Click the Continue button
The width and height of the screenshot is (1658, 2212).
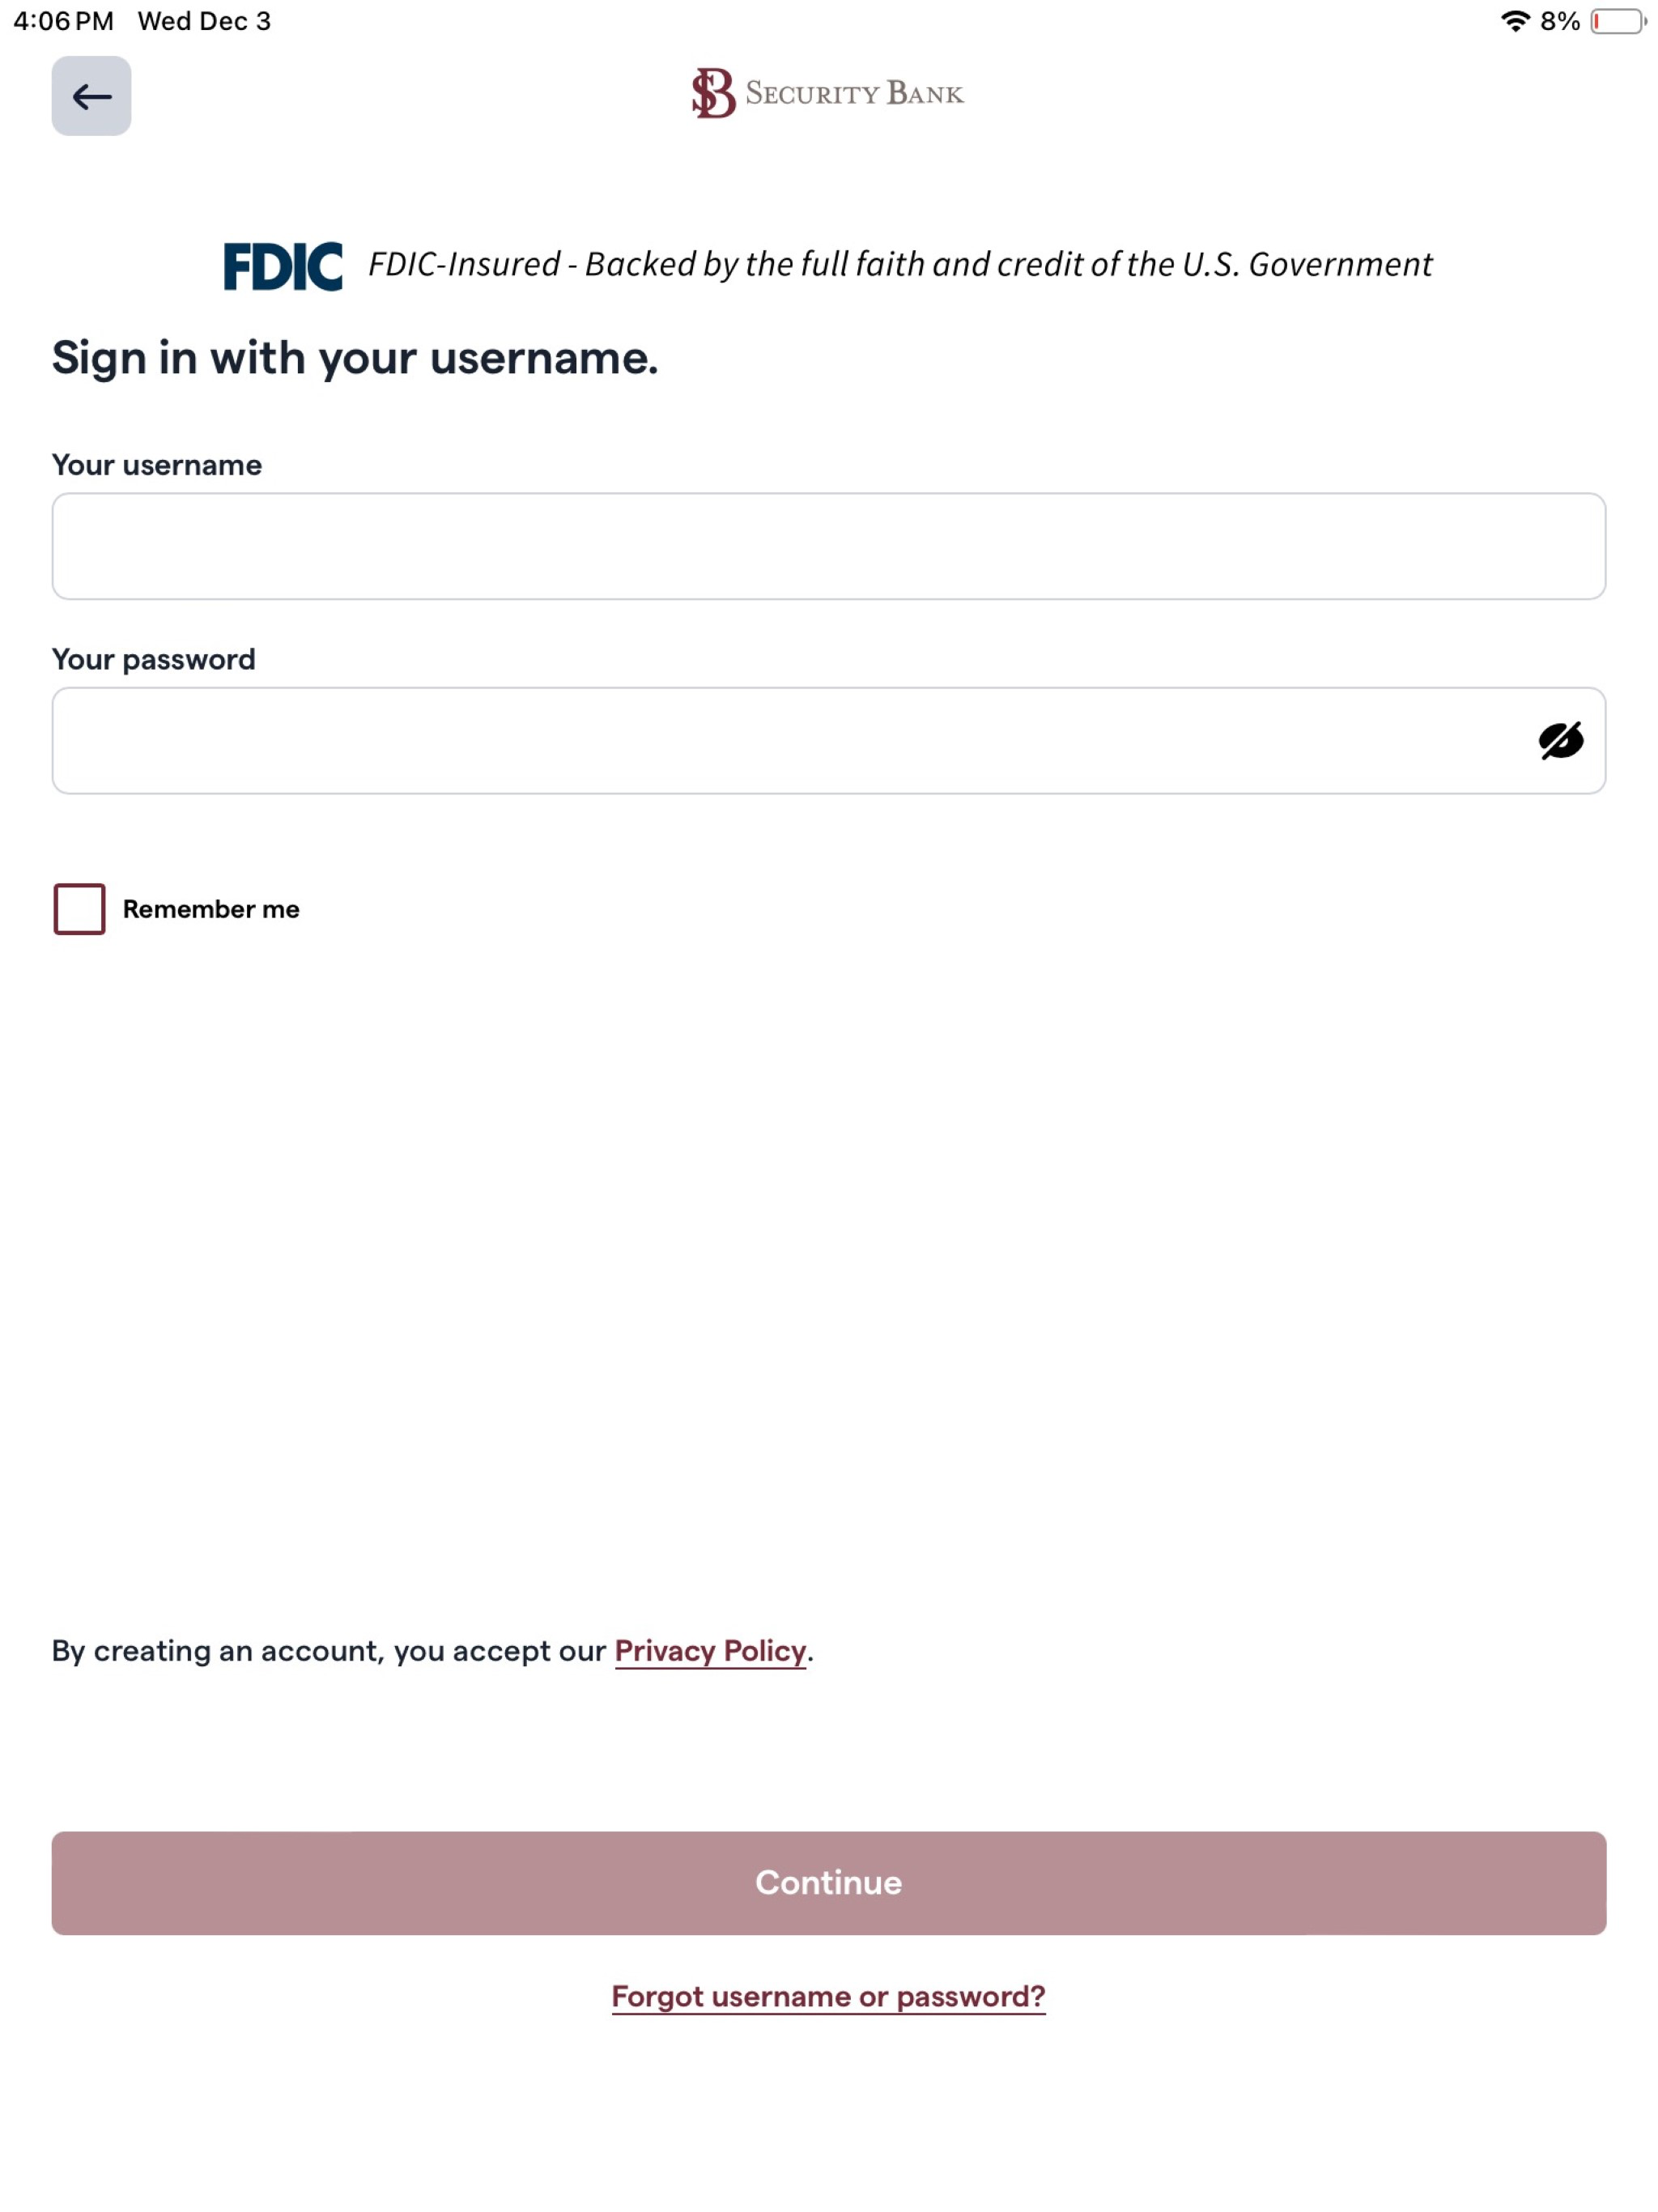pos(828,1883)
